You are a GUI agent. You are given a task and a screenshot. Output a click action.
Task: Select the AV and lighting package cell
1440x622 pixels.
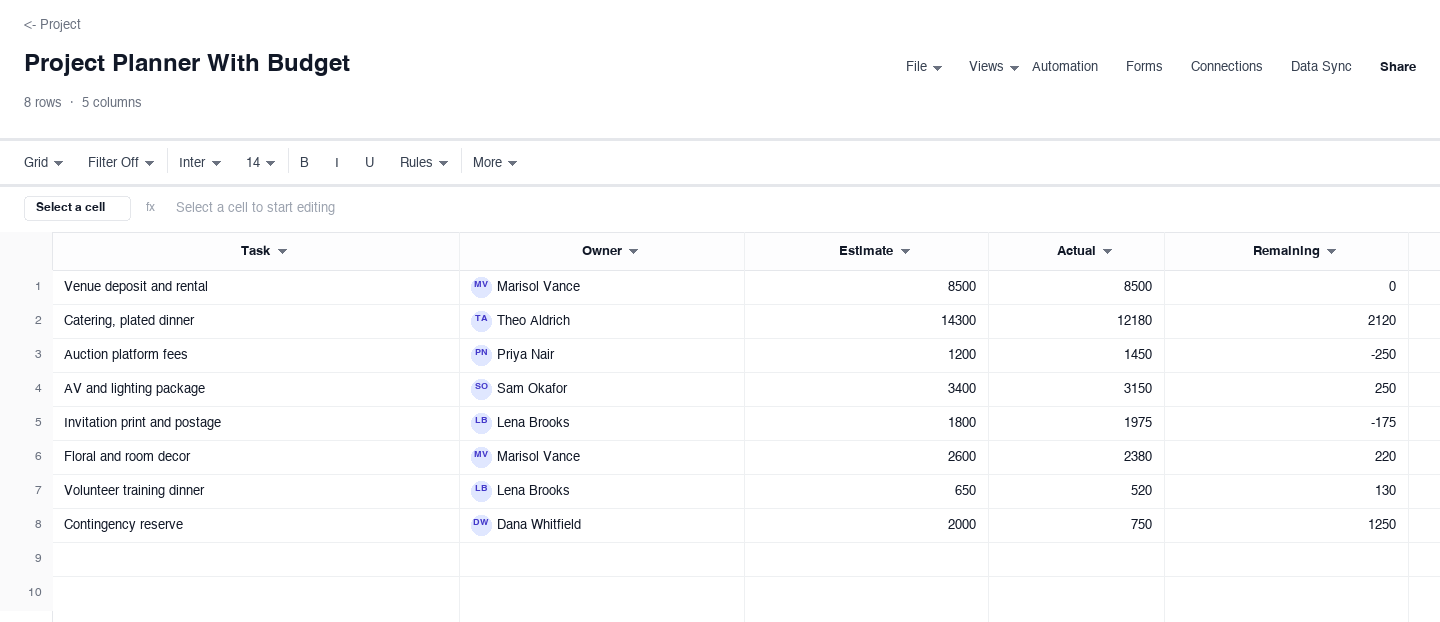[256, 390]
